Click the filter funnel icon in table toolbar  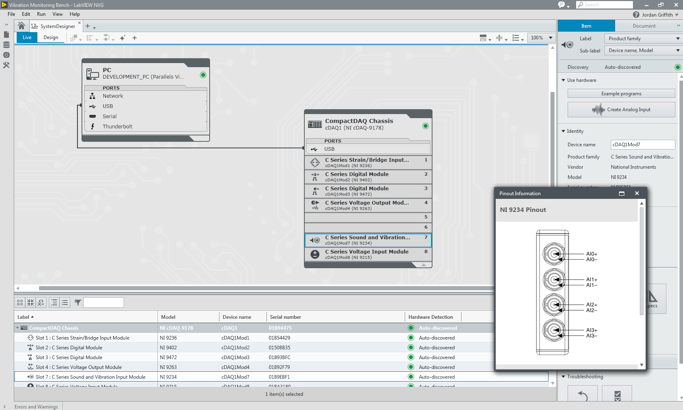(77, 302)
